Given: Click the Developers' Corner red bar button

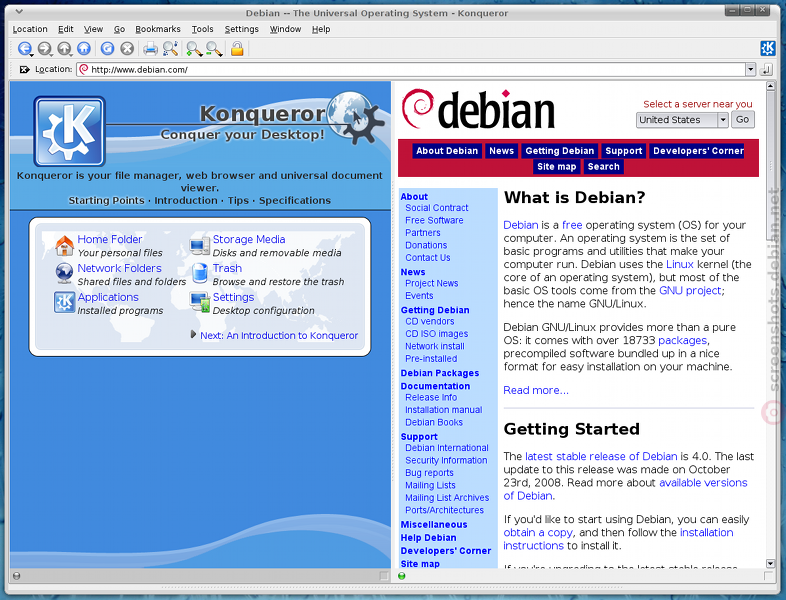Looking at the screenshot, I should (698, 151).
